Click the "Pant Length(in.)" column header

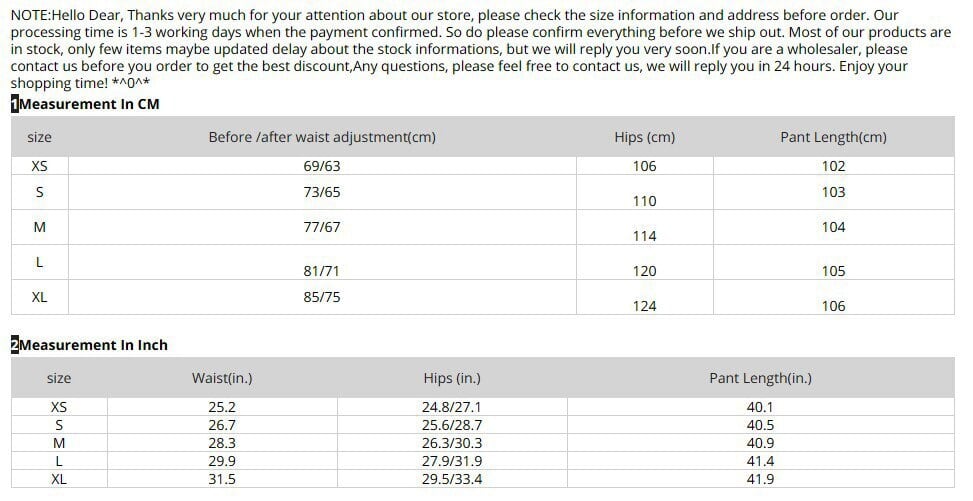pos(760,378)
